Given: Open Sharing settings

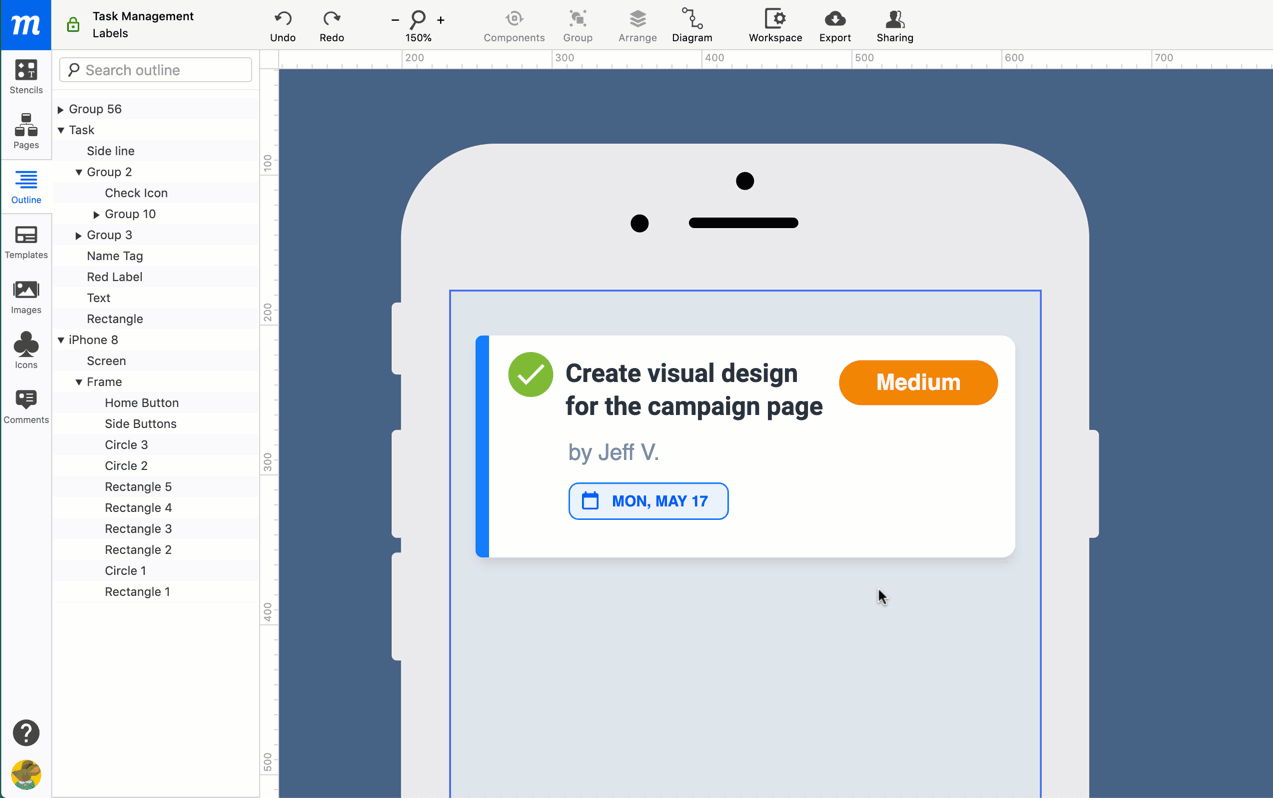Looking at the screenshot, I should click(894, 26).
